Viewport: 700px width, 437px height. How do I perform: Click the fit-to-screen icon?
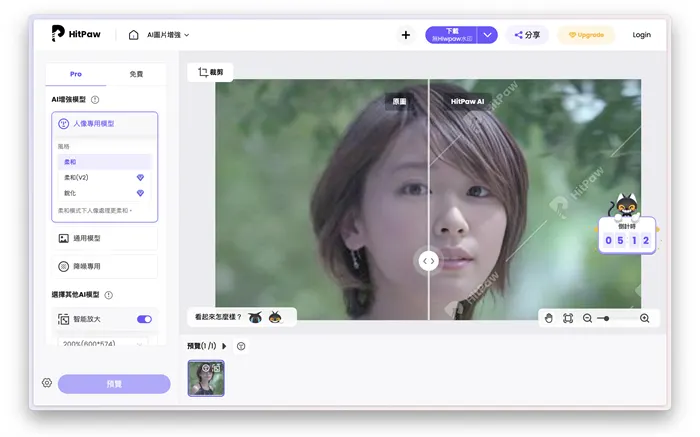pyautogui.click(x=568, y=318)
